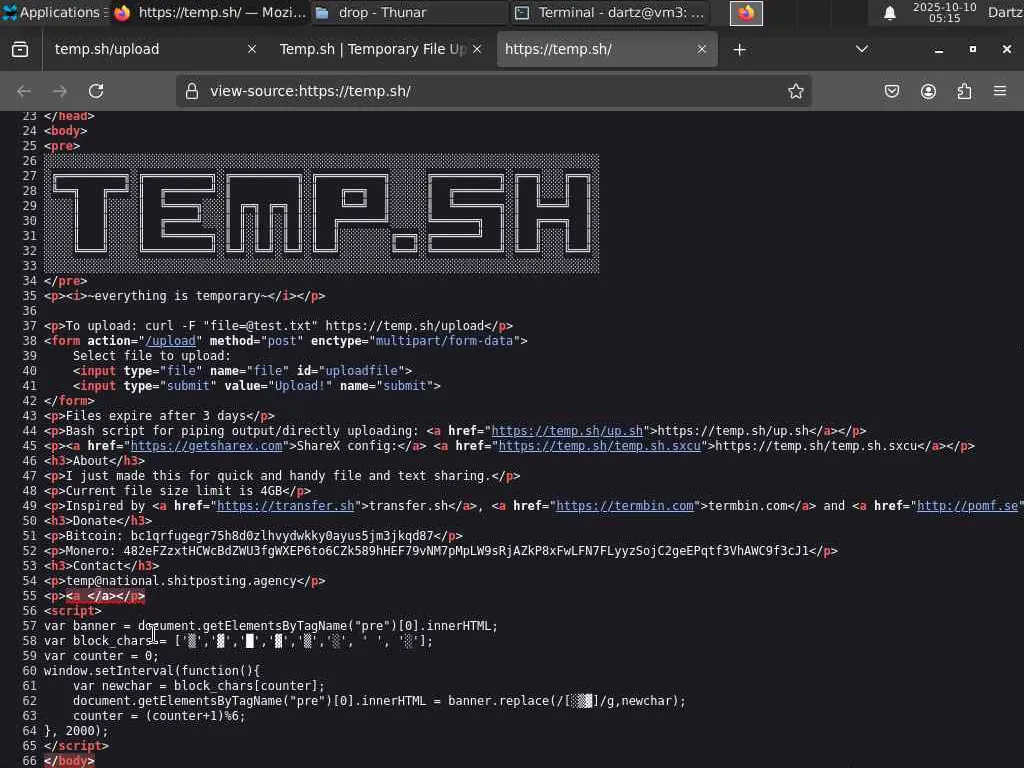Expand the list all tabs chevron
Image resolution: width=1024 pixels, height=768 pixels.
coord(862,49)
